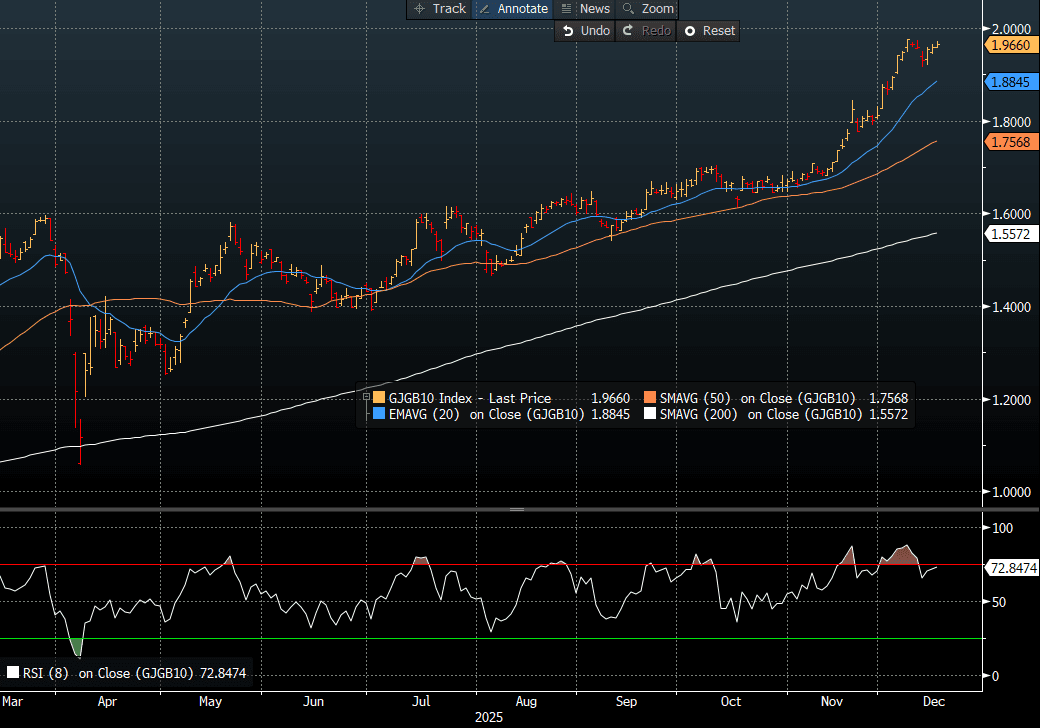This screenshot has width=1040, height=728.
Task: Undo the last chart action
Action: 586,31
